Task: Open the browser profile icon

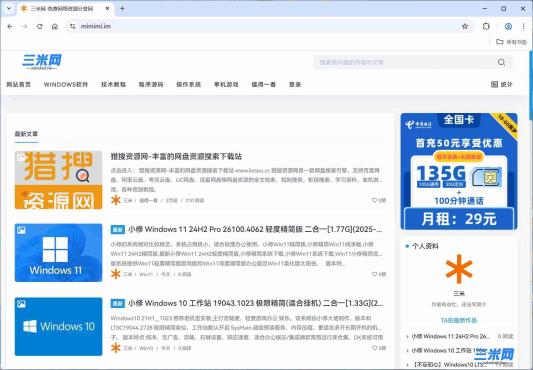Action: point(508,26)
